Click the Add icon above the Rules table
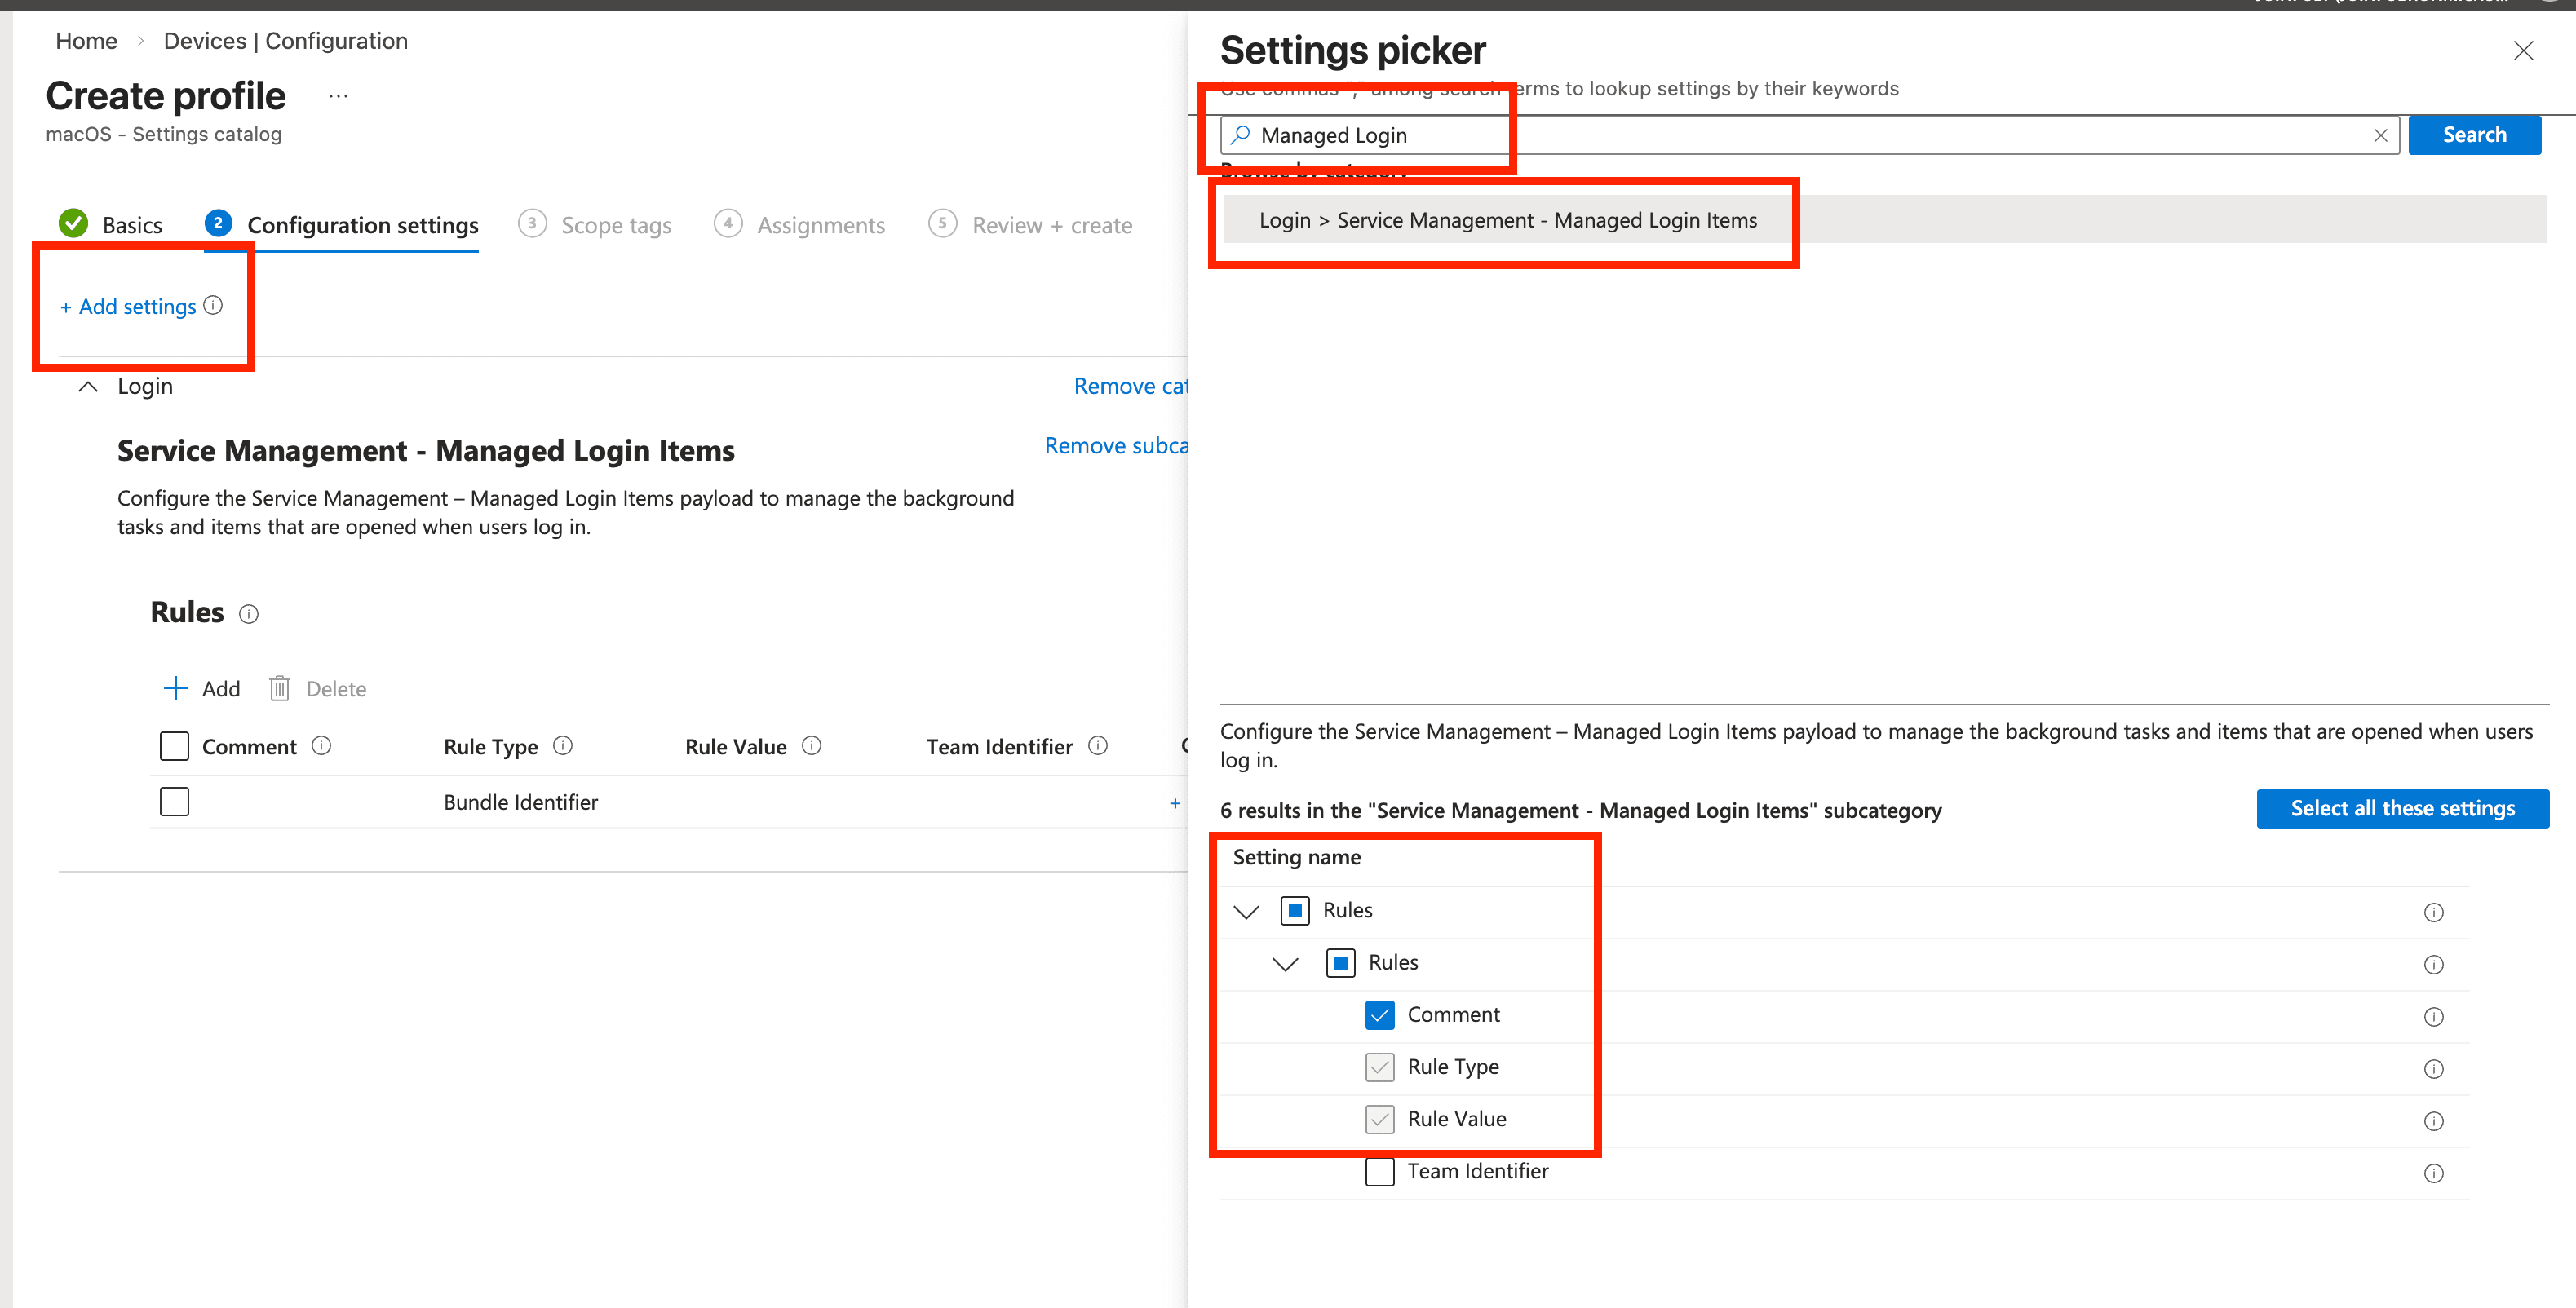The width and height of the screenshot is (2576, 1308). [x=176, y=688]
